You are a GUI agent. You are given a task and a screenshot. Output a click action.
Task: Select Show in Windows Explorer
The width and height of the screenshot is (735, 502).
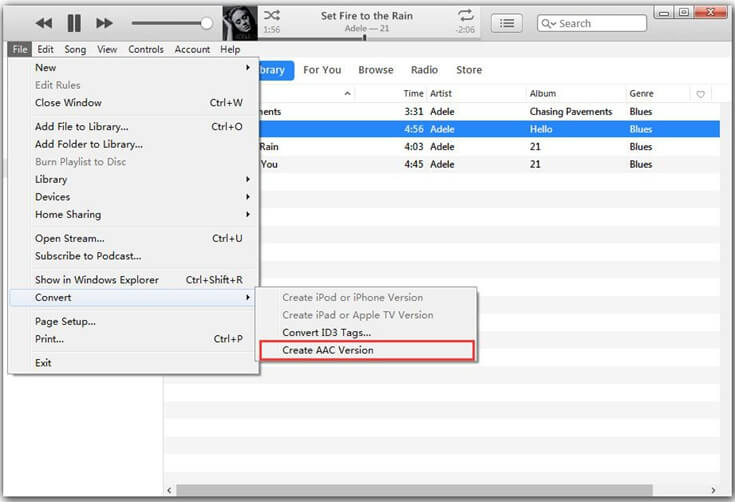pyautogui.click(x=133, y=280)
